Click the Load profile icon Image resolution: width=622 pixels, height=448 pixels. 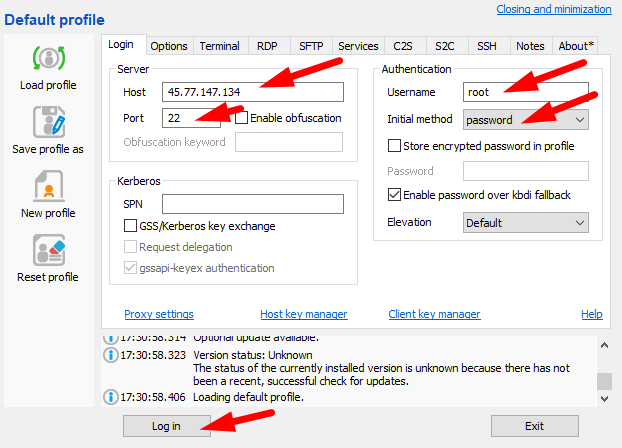pos(48,58)
